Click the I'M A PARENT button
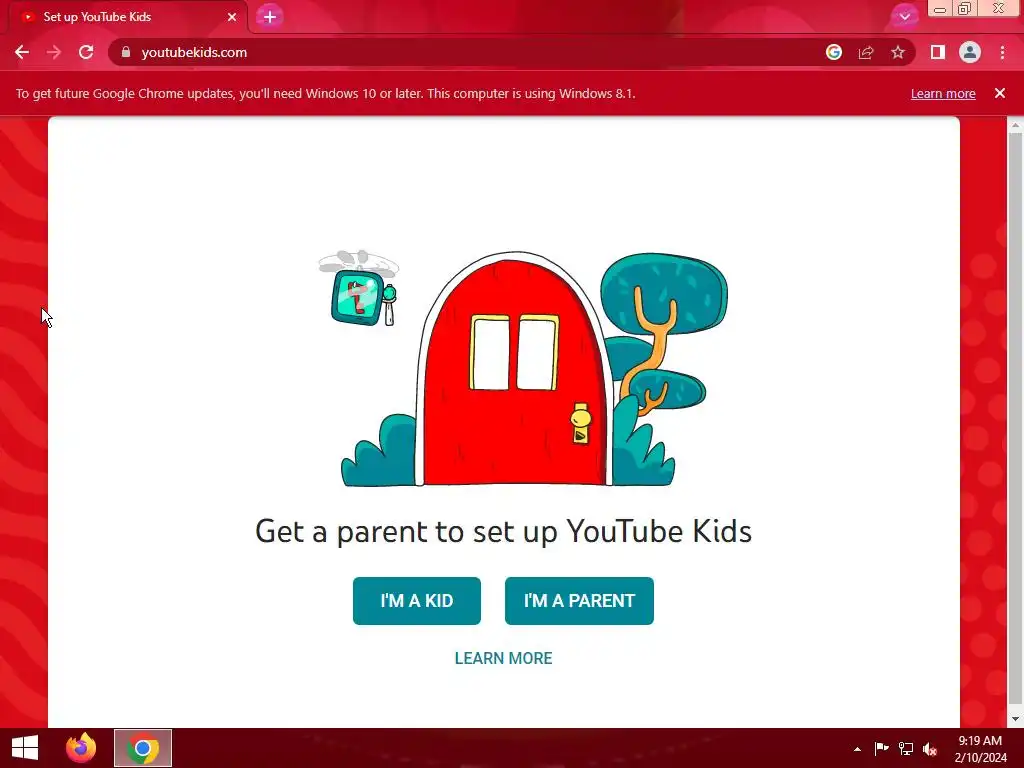This screenshot has height=768, width=1024. (x=579, y=601)
